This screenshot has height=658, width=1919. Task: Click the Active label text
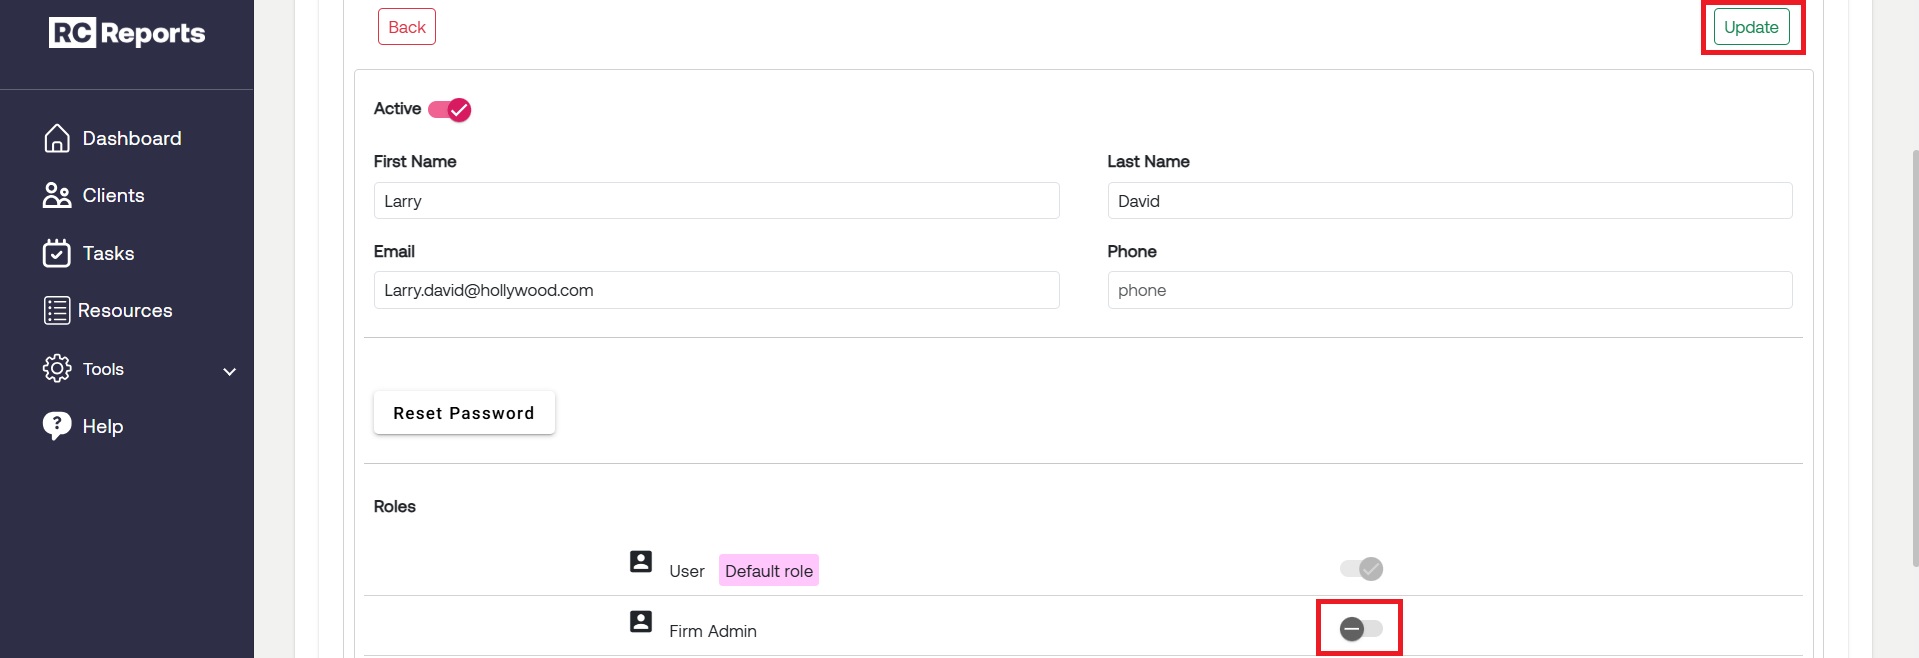(x=397, y=108)
